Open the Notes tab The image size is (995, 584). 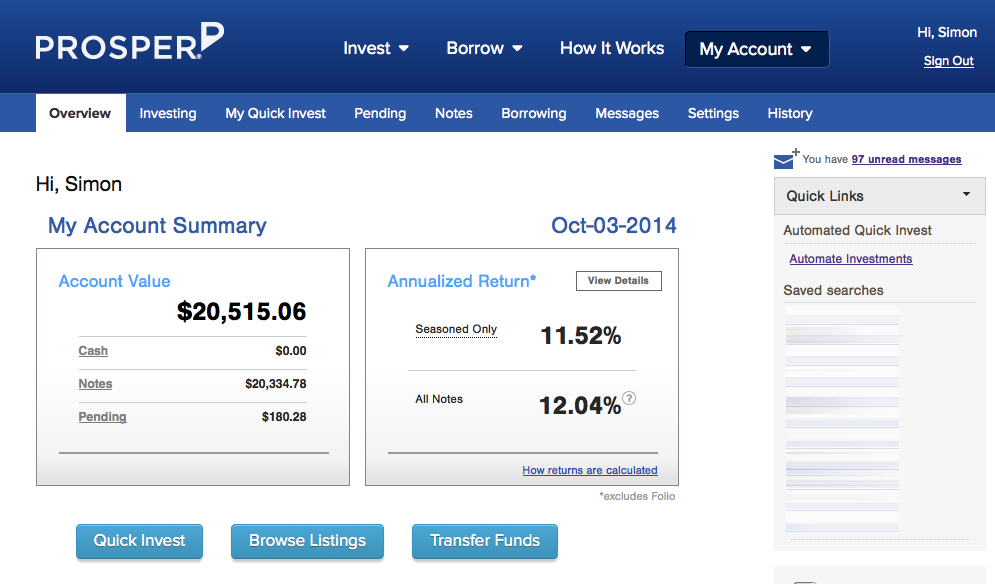[454, 113]
